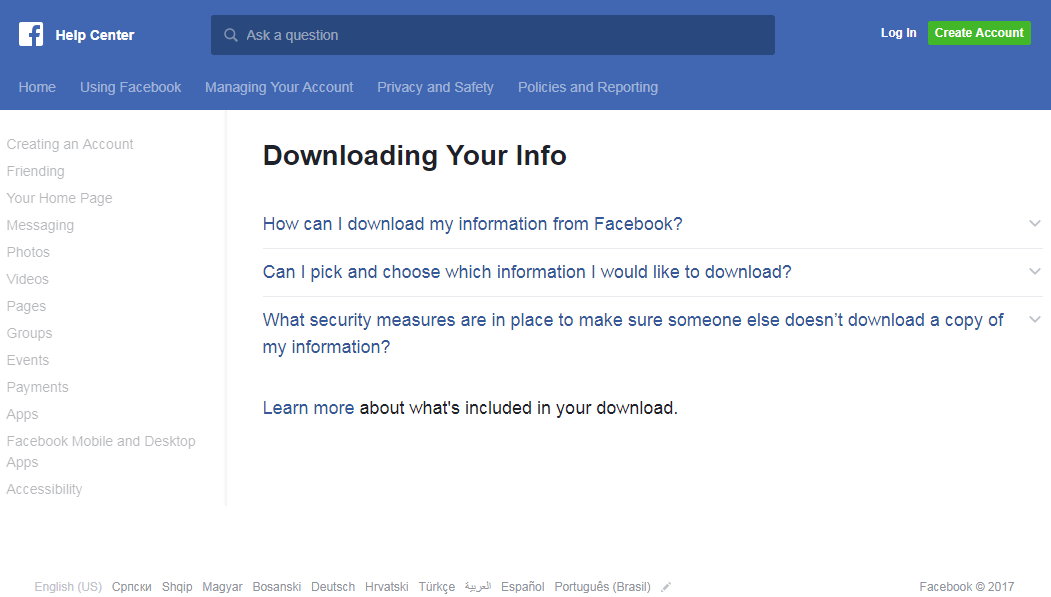Open the Managing Your Account menu
Screen dimensions: 1051x597
pyautogui.click(x=279, y=87)
